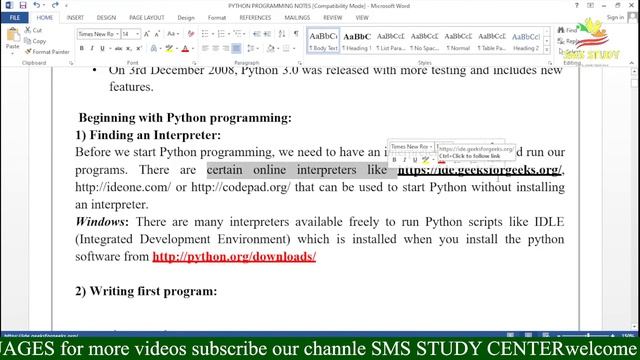Switch to the REVIEW tab
640x360 pixels.
333,18
